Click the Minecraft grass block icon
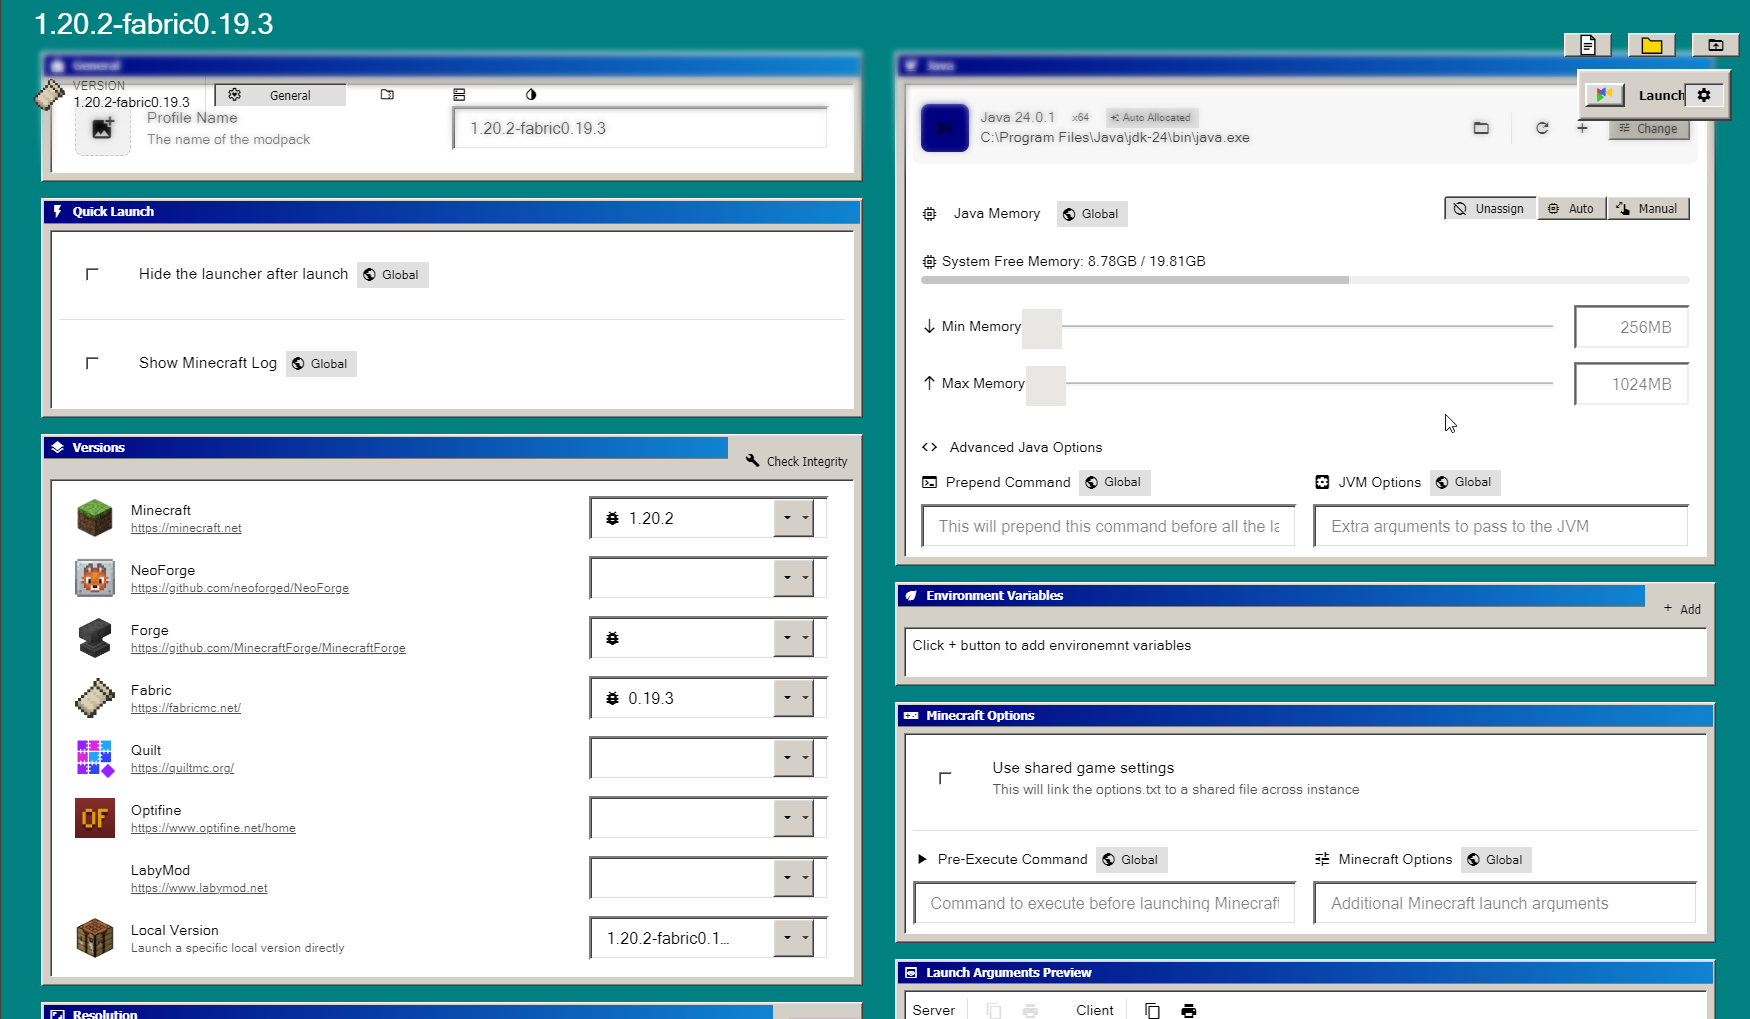Image resolution: width=1750 pixels, height=1019 pixels. 95,518
